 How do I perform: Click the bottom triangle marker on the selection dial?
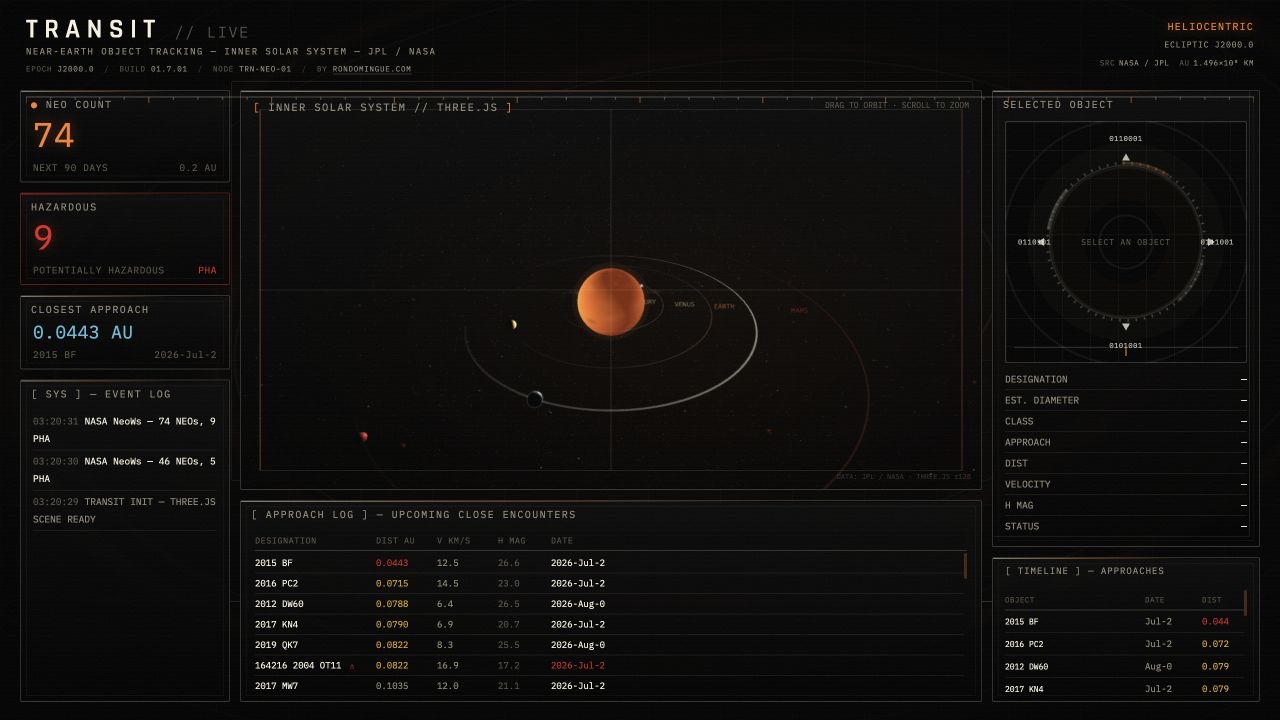click(1126, 326)
